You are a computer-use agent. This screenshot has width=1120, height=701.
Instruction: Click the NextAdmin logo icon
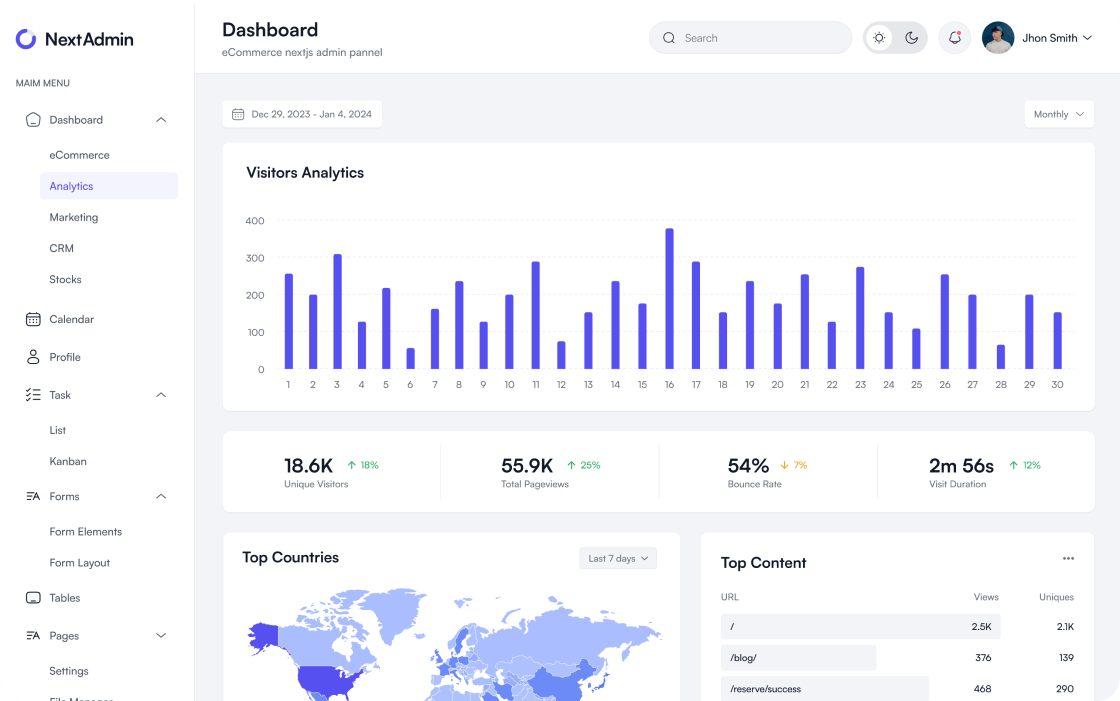click(24, 38)
